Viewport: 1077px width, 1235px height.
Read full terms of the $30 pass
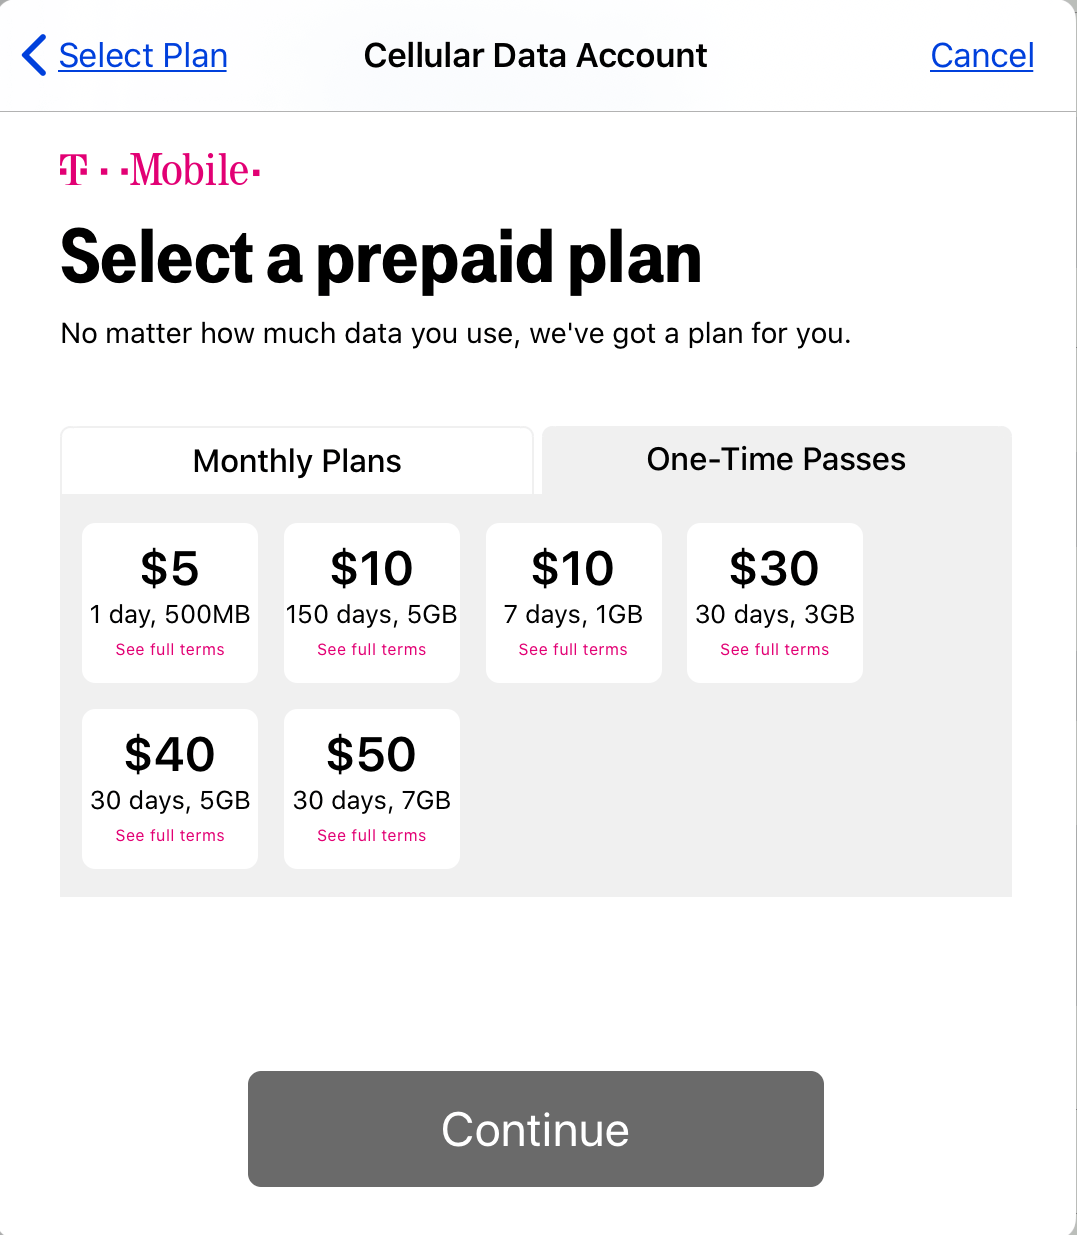(x=774, y=649)
